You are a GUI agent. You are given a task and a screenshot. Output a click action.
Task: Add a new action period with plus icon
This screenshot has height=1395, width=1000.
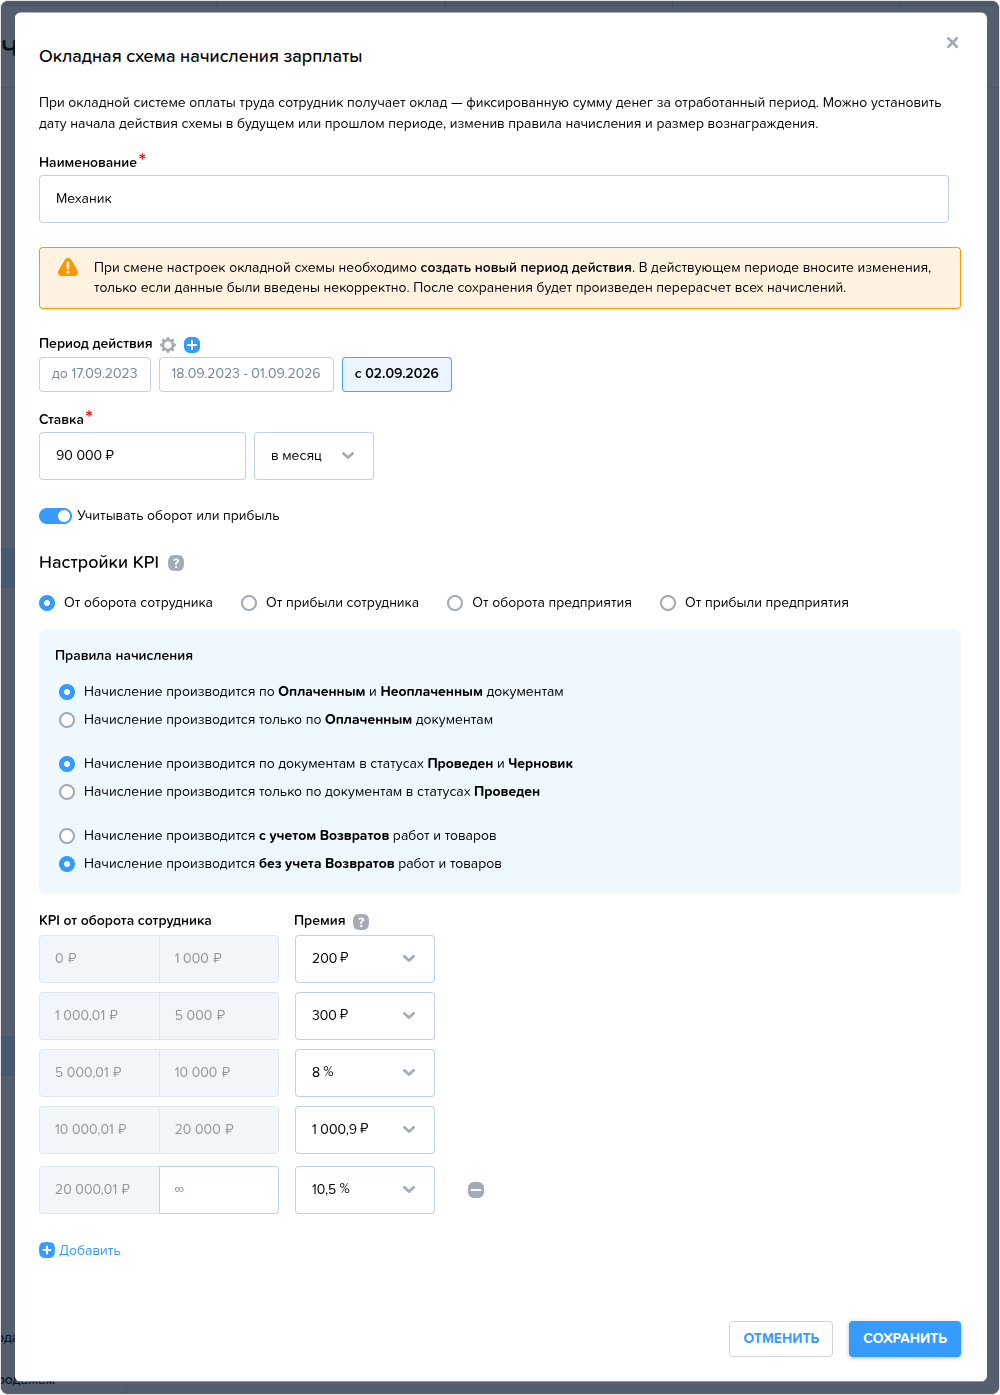[x=192, y=345]
